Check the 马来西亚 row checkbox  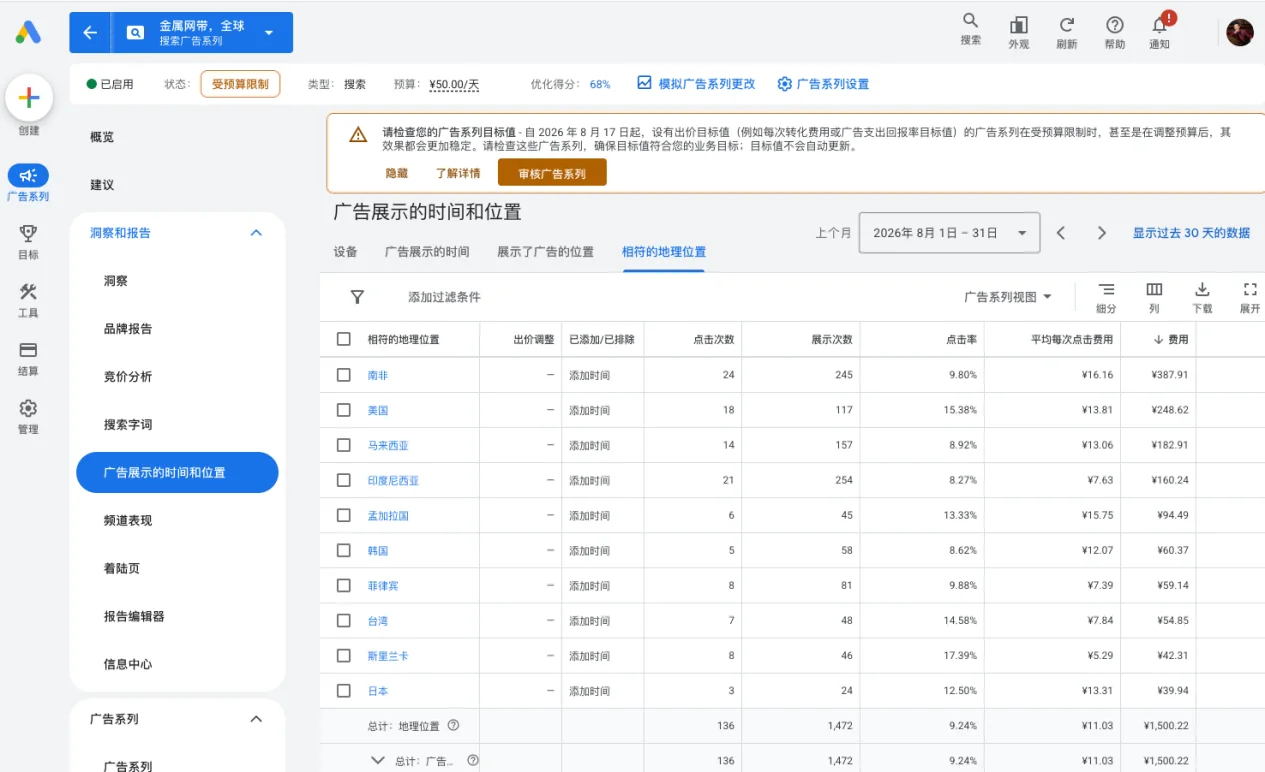[x=344, y=445]
